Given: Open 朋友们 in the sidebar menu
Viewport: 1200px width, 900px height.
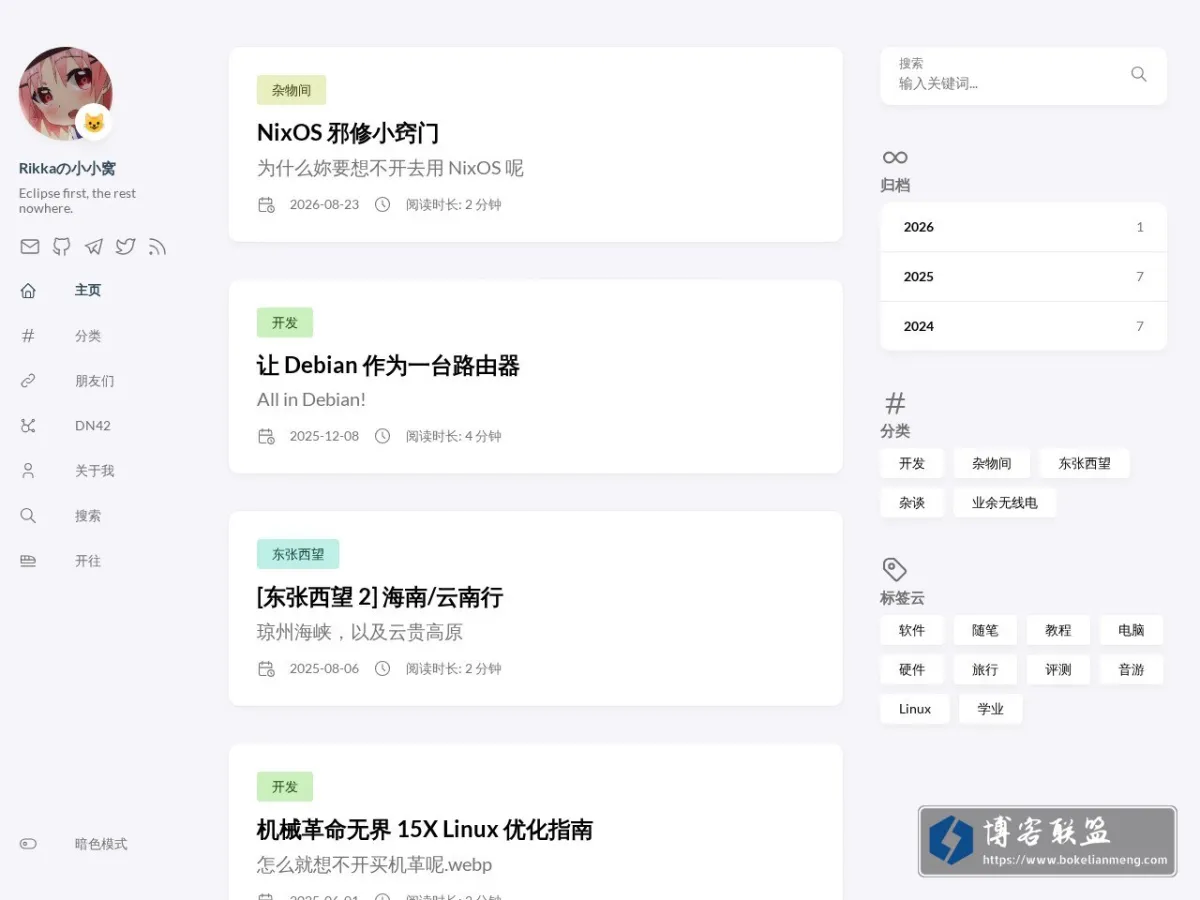Looking at the screenshot, I should coord(95,381).
